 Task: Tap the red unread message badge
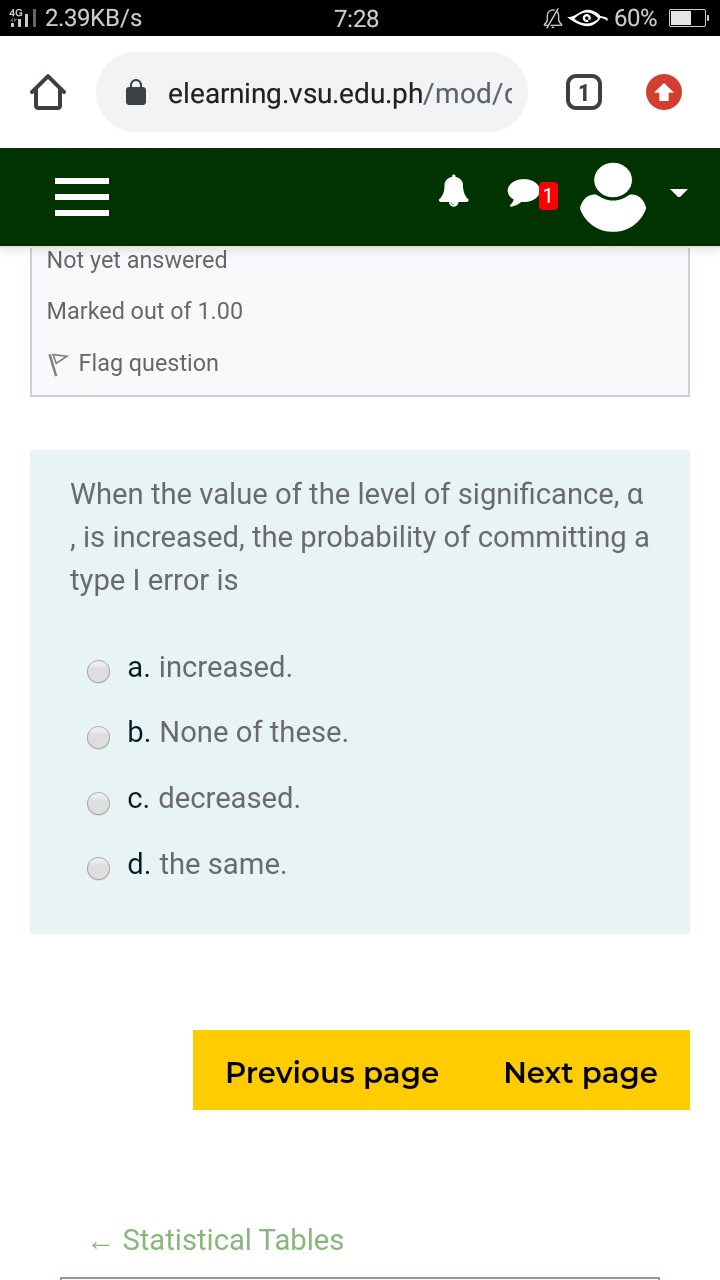click(x=546, y=195)
